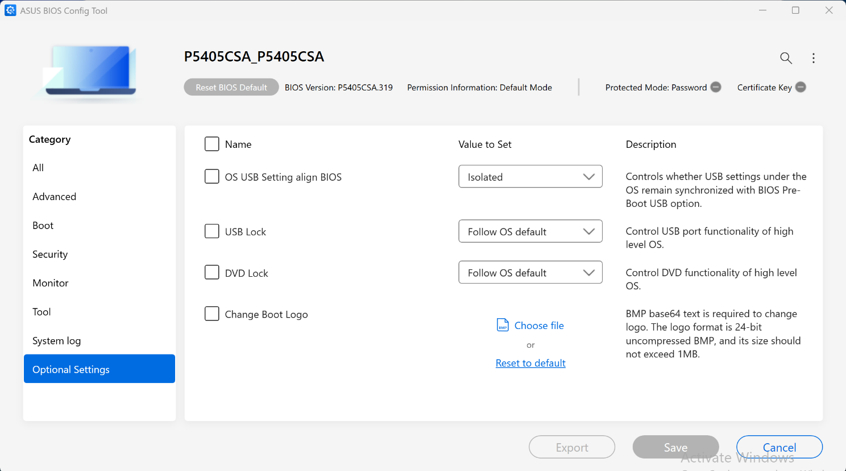This screenshot has width=847, height=471.
Task: Select the All category
Action: (x=99, y=167)
